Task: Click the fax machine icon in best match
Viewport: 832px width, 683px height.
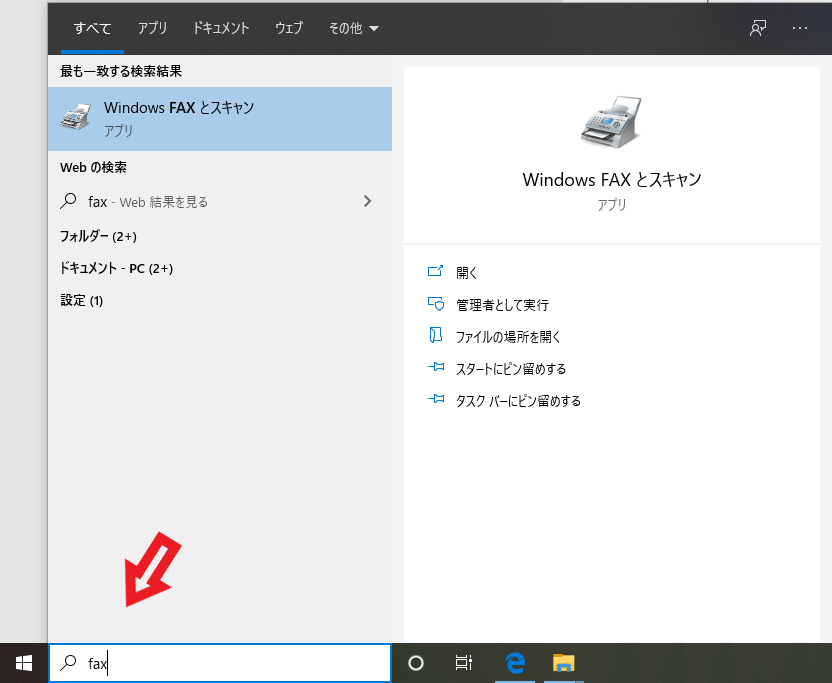Action: [x=76, y=117]
